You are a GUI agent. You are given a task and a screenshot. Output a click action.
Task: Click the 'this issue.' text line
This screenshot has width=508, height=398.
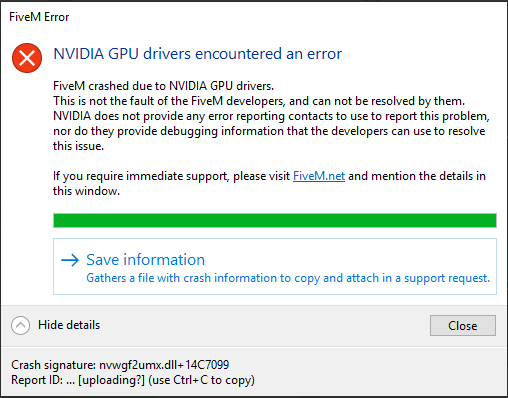79,146
